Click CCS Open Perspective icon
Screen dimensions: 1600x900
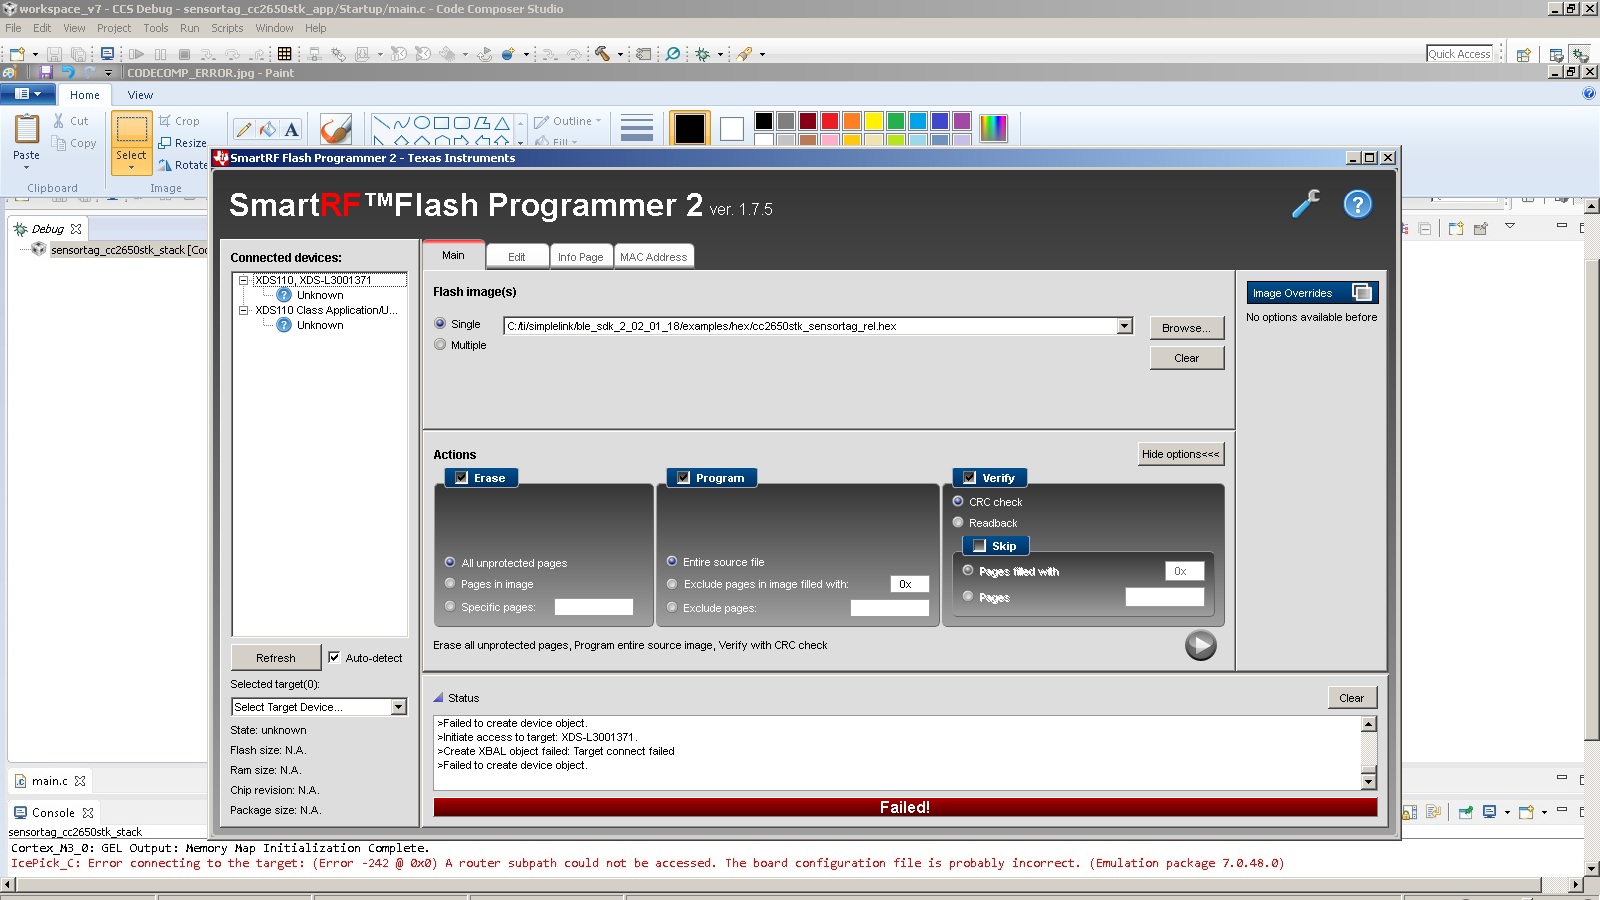pos(1523,55)
